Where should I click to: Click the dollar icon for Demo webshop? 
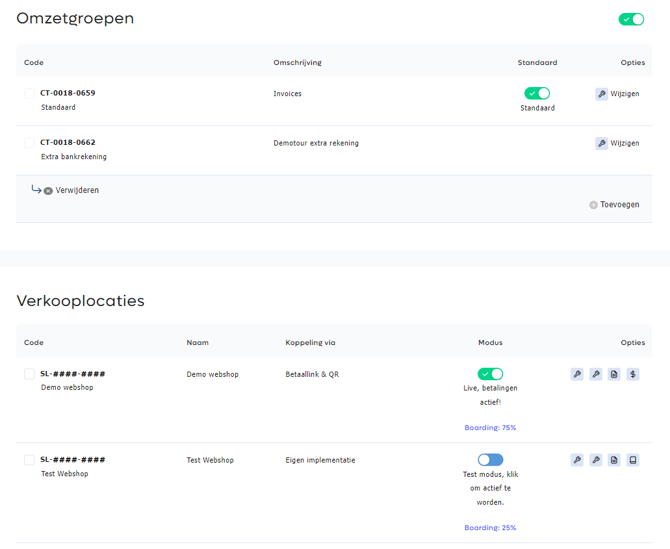[x=633, y=374]
